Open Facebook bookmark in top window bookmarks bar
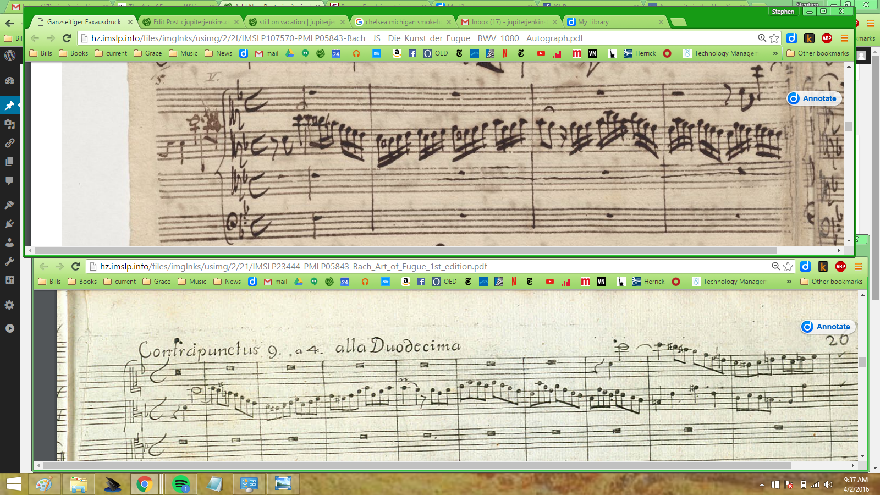 pyautogui.click(x=412, y=54)
